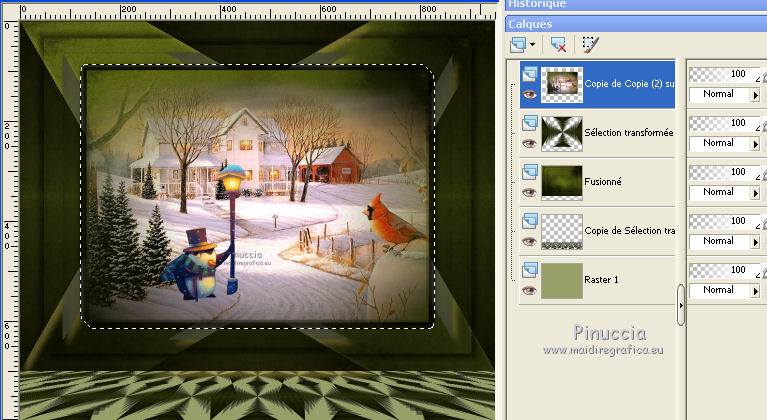Toggle visibility of Copie de Sélection layer

coord(529,242)
